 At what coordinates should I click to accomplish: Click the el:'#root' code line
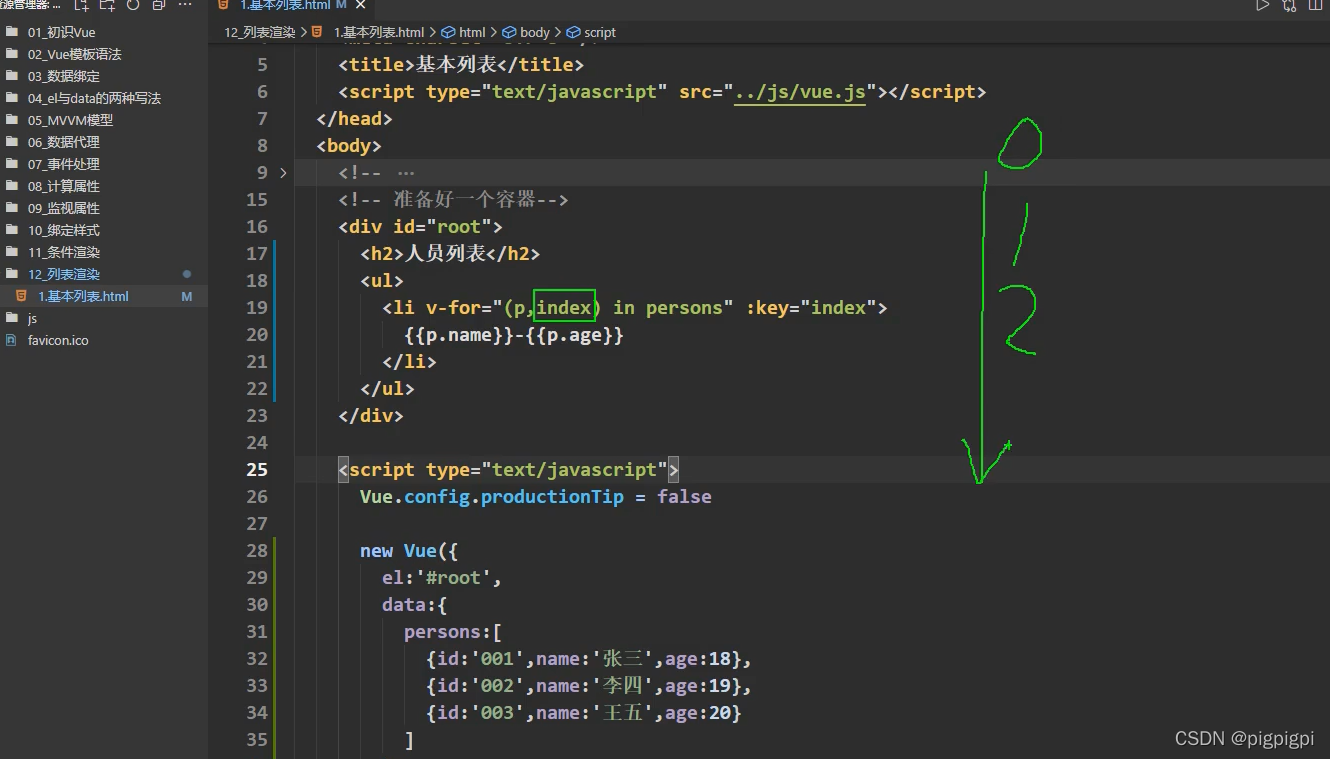tap(442, 578)
